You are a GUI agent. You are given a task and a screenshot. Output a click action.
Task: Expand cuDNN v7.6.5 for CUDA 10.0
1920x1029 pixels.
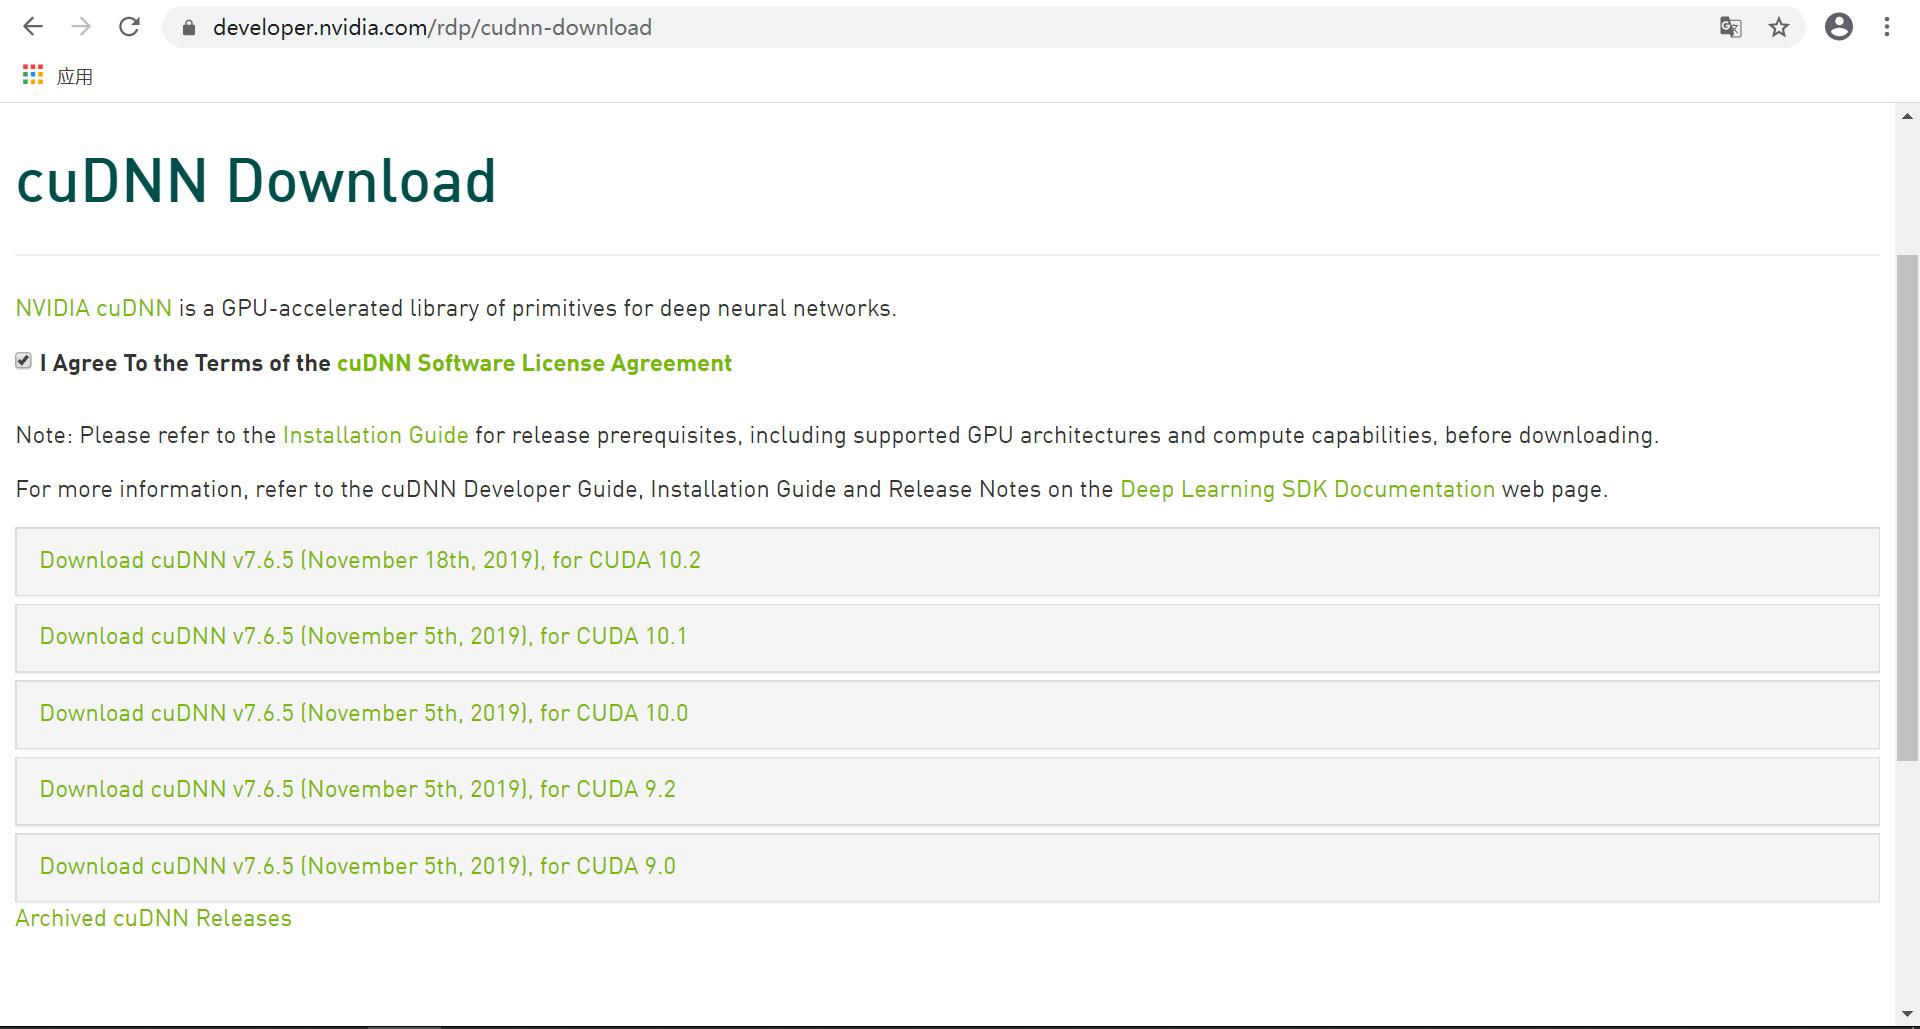(947, 714)
